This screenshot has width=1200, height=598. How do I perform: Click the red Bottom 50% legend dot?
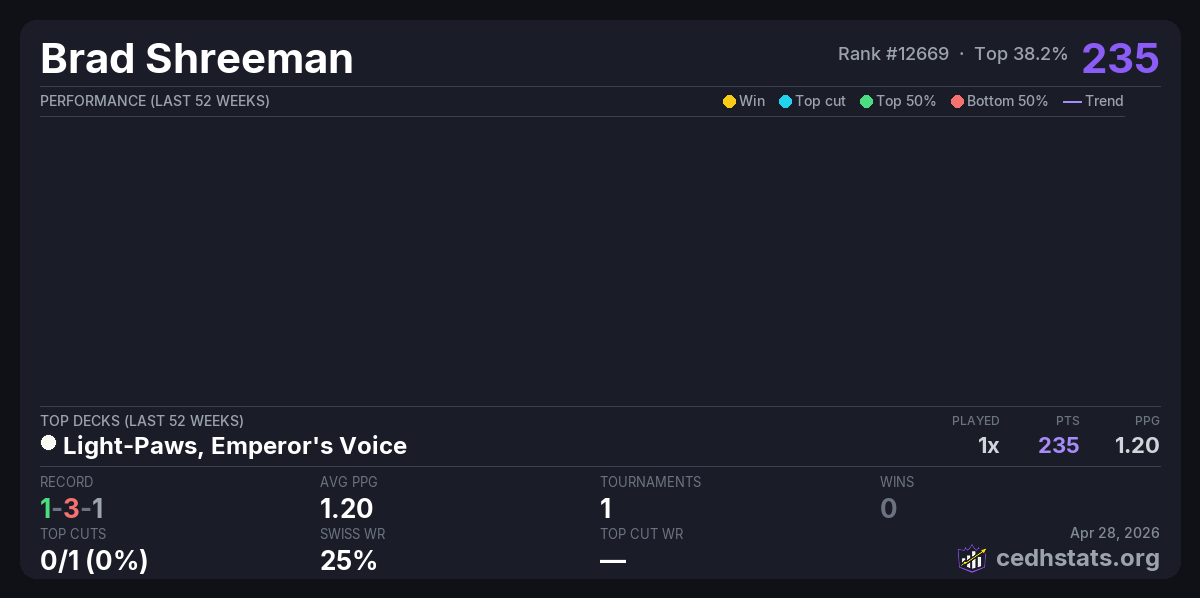[957, 101]
